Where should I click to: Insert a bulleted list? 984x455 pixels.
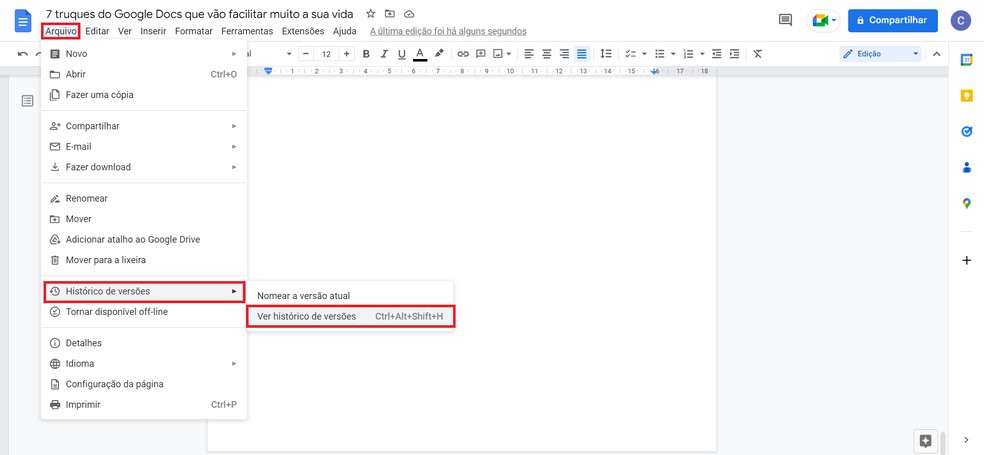point(660,54)
